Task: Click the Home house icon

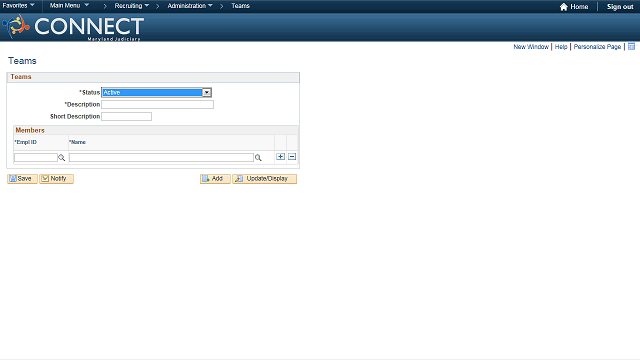Action: 564,7
